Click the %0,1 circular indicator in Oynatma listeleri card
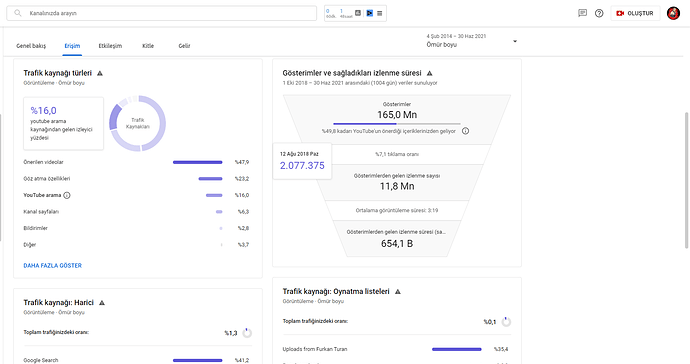The width and height of the screenshot is (690, 364). [506, 322]
